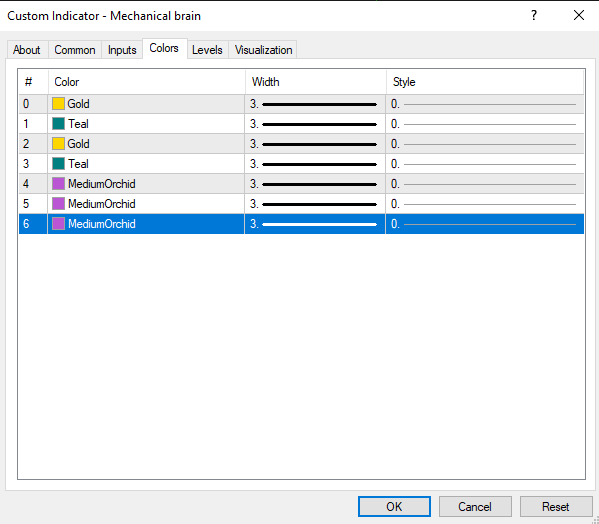Open the Visualization tab
599x524 pixels.
[x=263, y=50]
